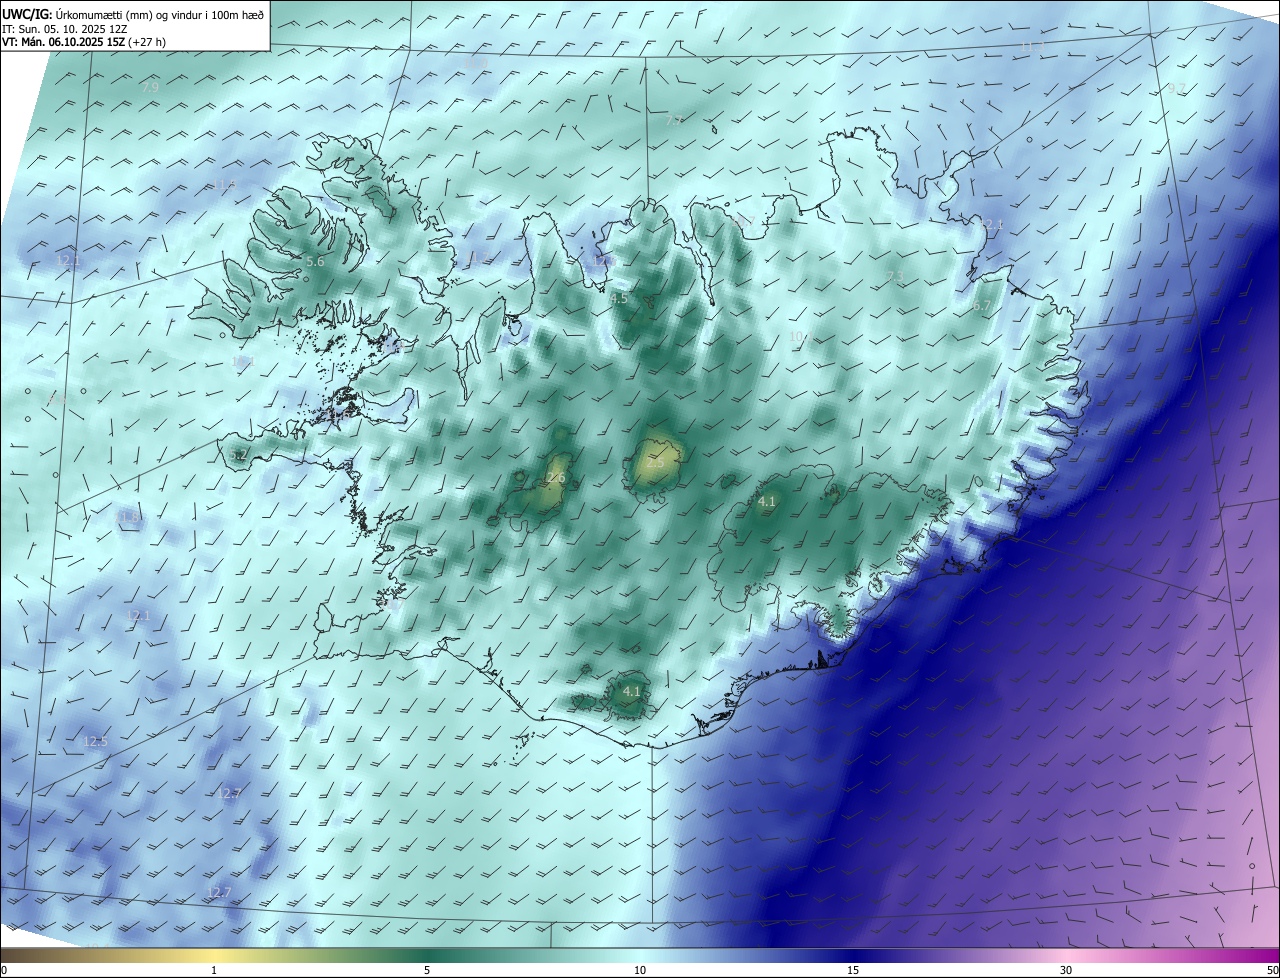Click the colour scale tick labelled '1'
The height and width of the screenshot is (978, 1280).
pyautogui.click(x=214, y=970)
